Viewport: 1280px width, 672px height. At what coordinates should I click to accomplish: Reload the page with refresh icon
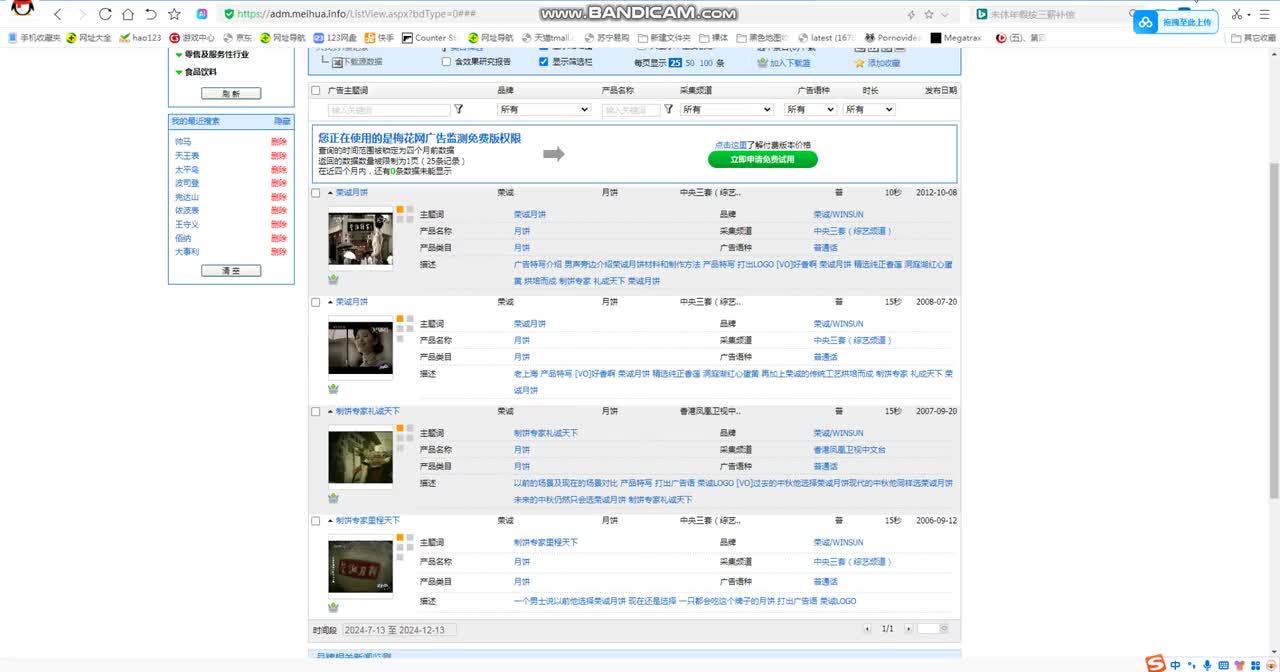(105, 14)
